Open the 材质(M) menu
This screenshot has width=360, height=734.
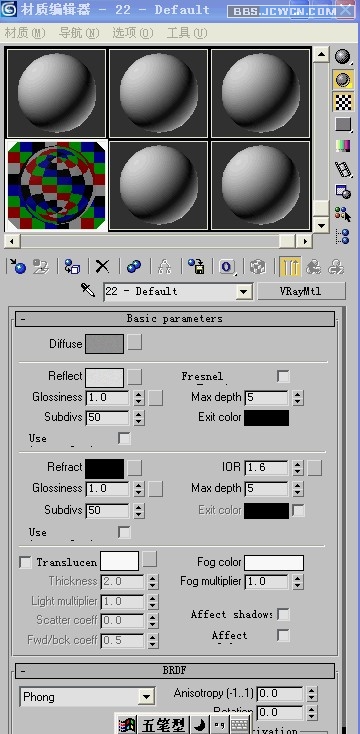coord(24,32)
